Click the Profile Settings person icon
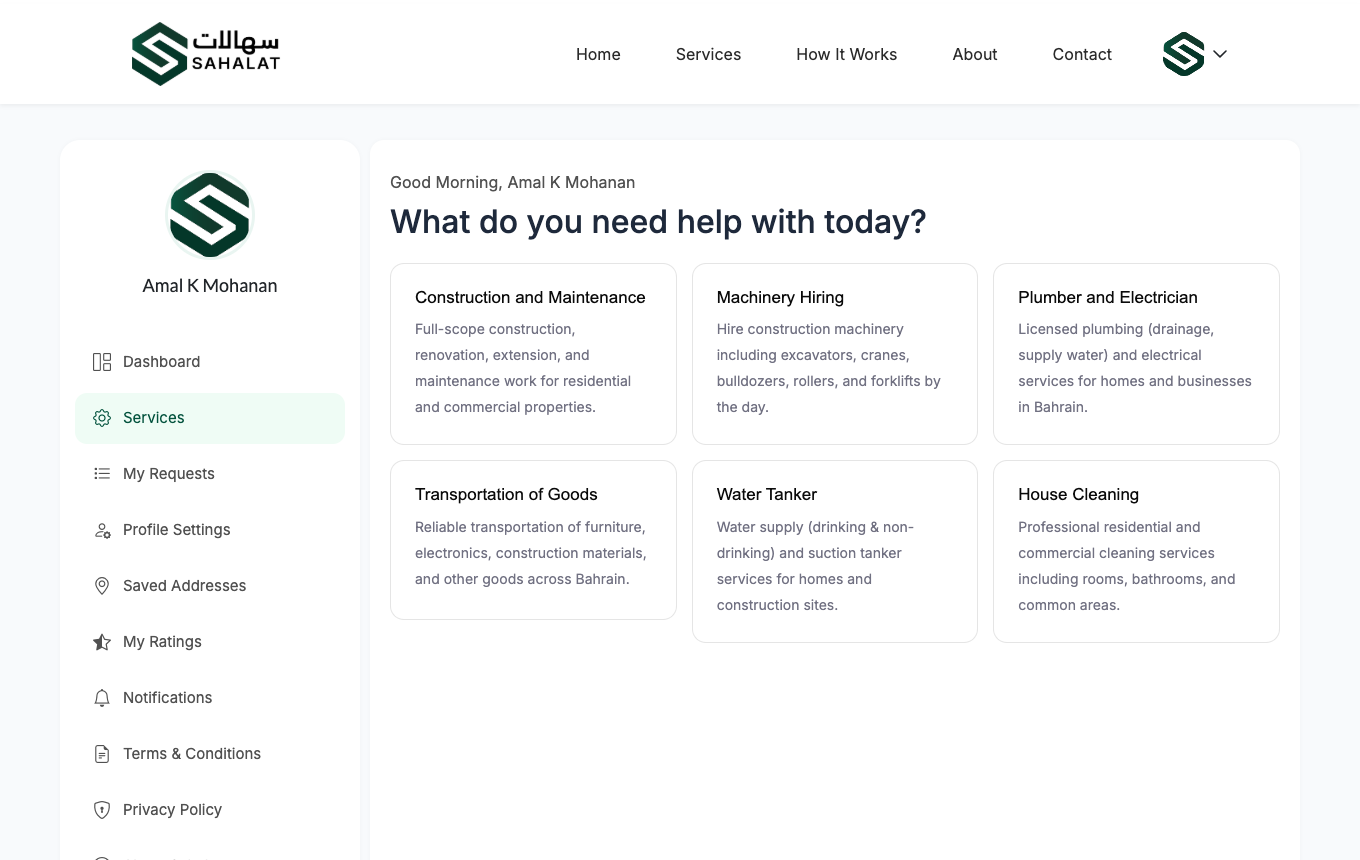This screenshot has height=860, width=1360. coord(102,530)
